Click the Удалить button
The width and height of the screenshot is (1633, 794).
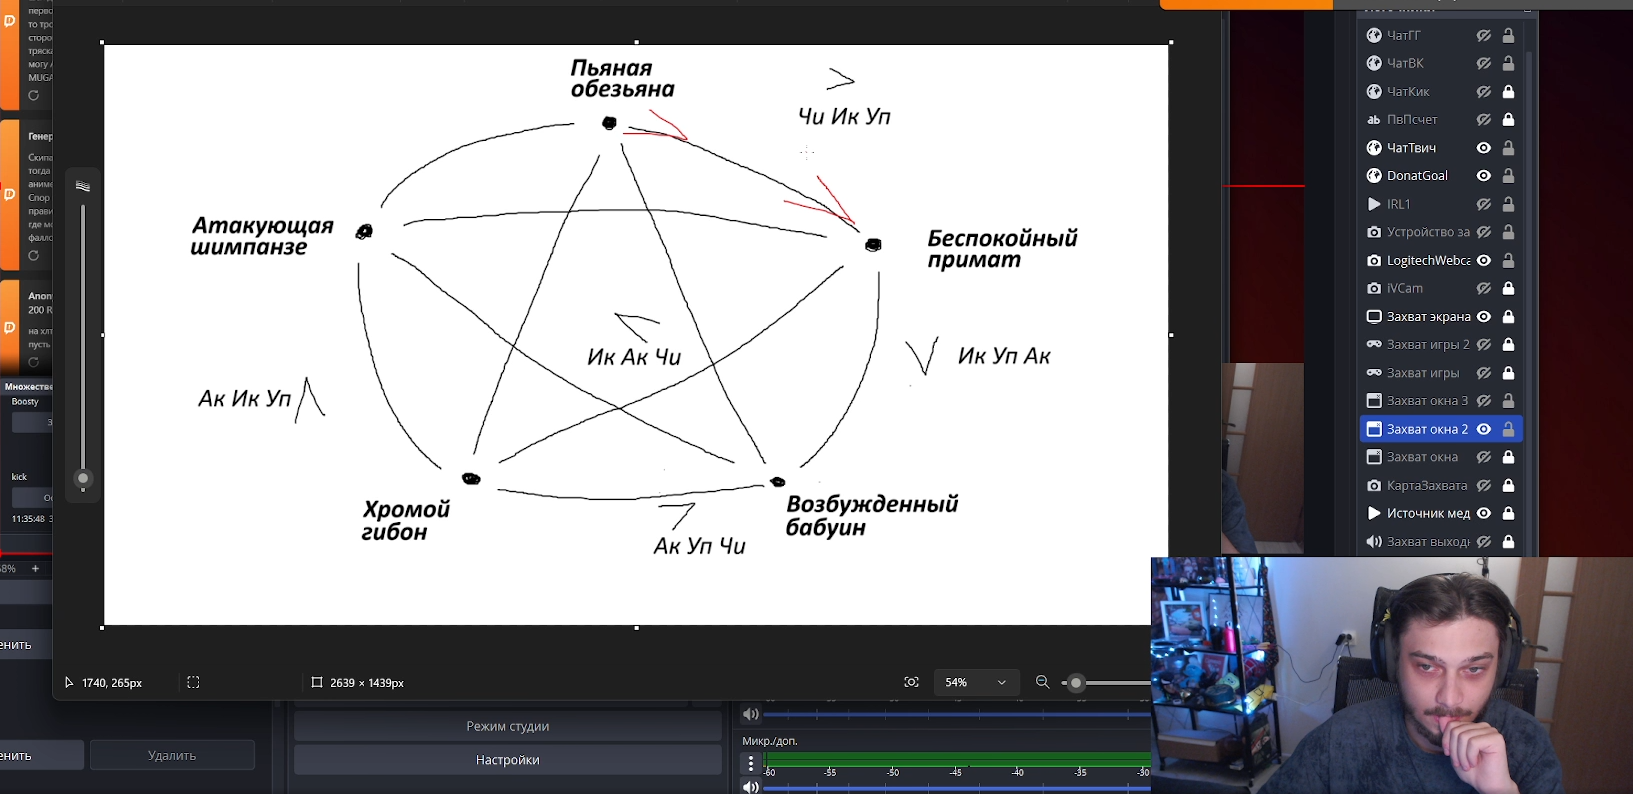pyautogui.click(x=172, y=755)
